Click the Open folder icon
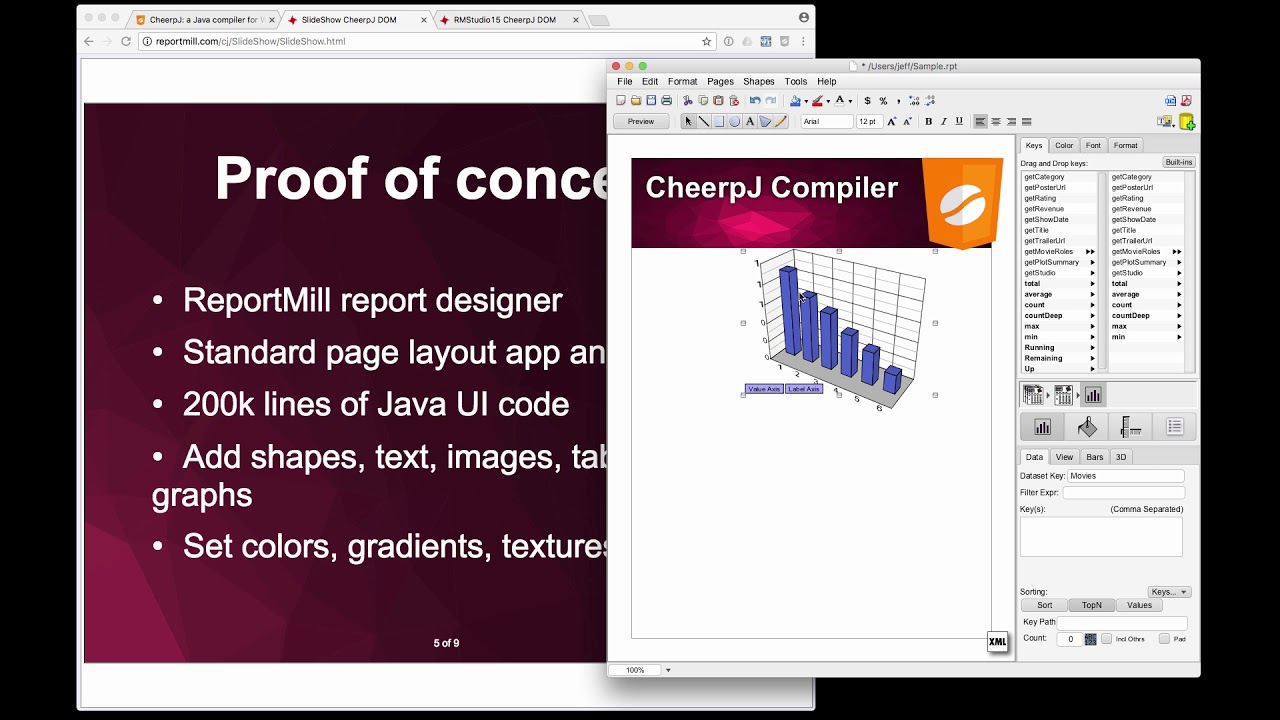The image size is (1280, 720). (636, 101)
